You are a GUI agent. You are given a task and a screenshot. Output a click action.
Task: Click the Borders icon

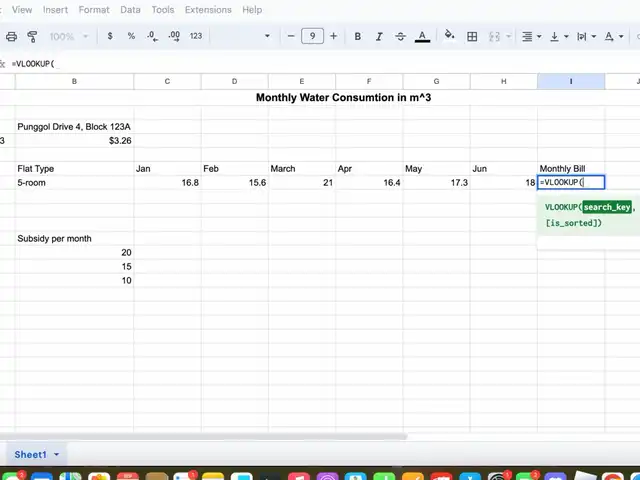(472, 36)
